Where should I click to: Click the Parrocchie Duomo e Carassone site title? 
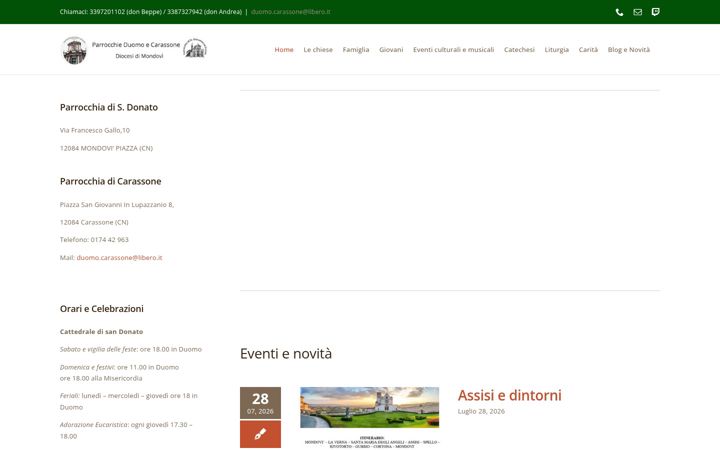pyautogui.click(x=136, y=45)
